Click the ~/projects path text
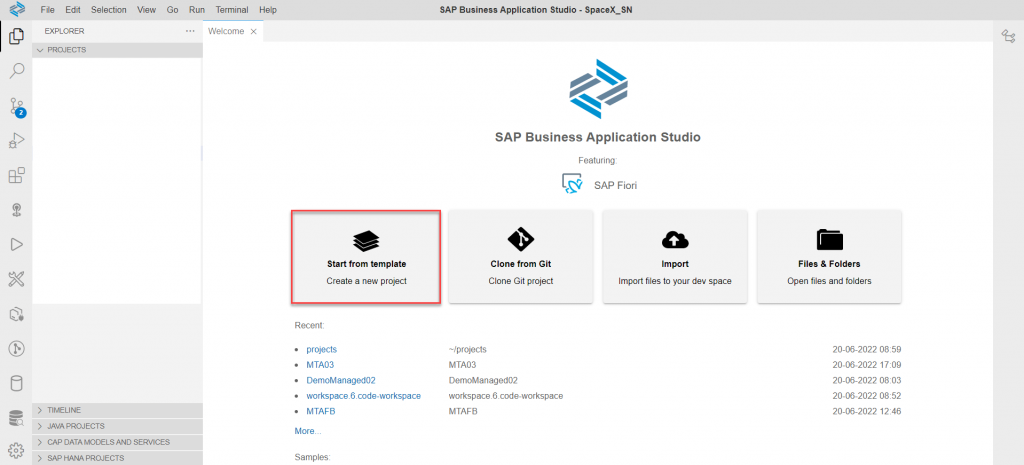 [468, 349]
